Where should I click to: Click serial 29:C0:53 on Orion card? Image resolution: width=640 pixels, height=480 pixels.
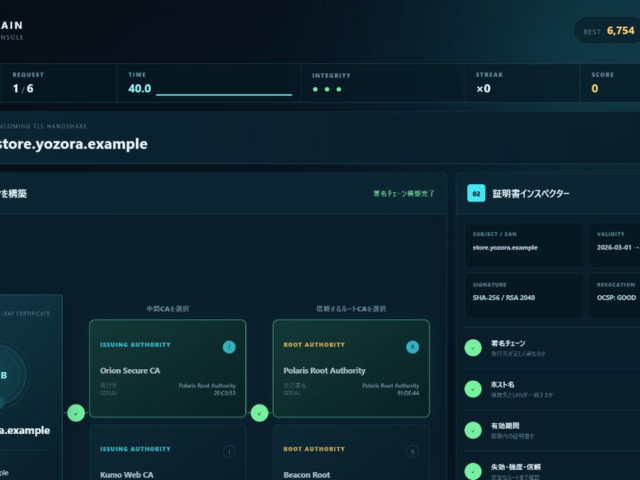(x=225, y=393)
